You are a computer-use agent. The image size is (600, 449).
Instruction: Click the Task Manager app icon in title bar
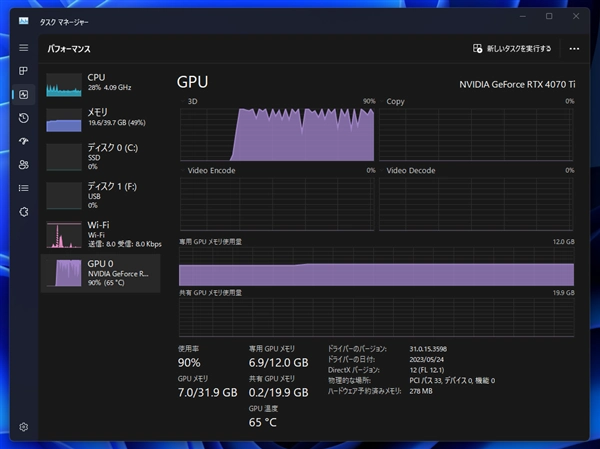[23, 21]
